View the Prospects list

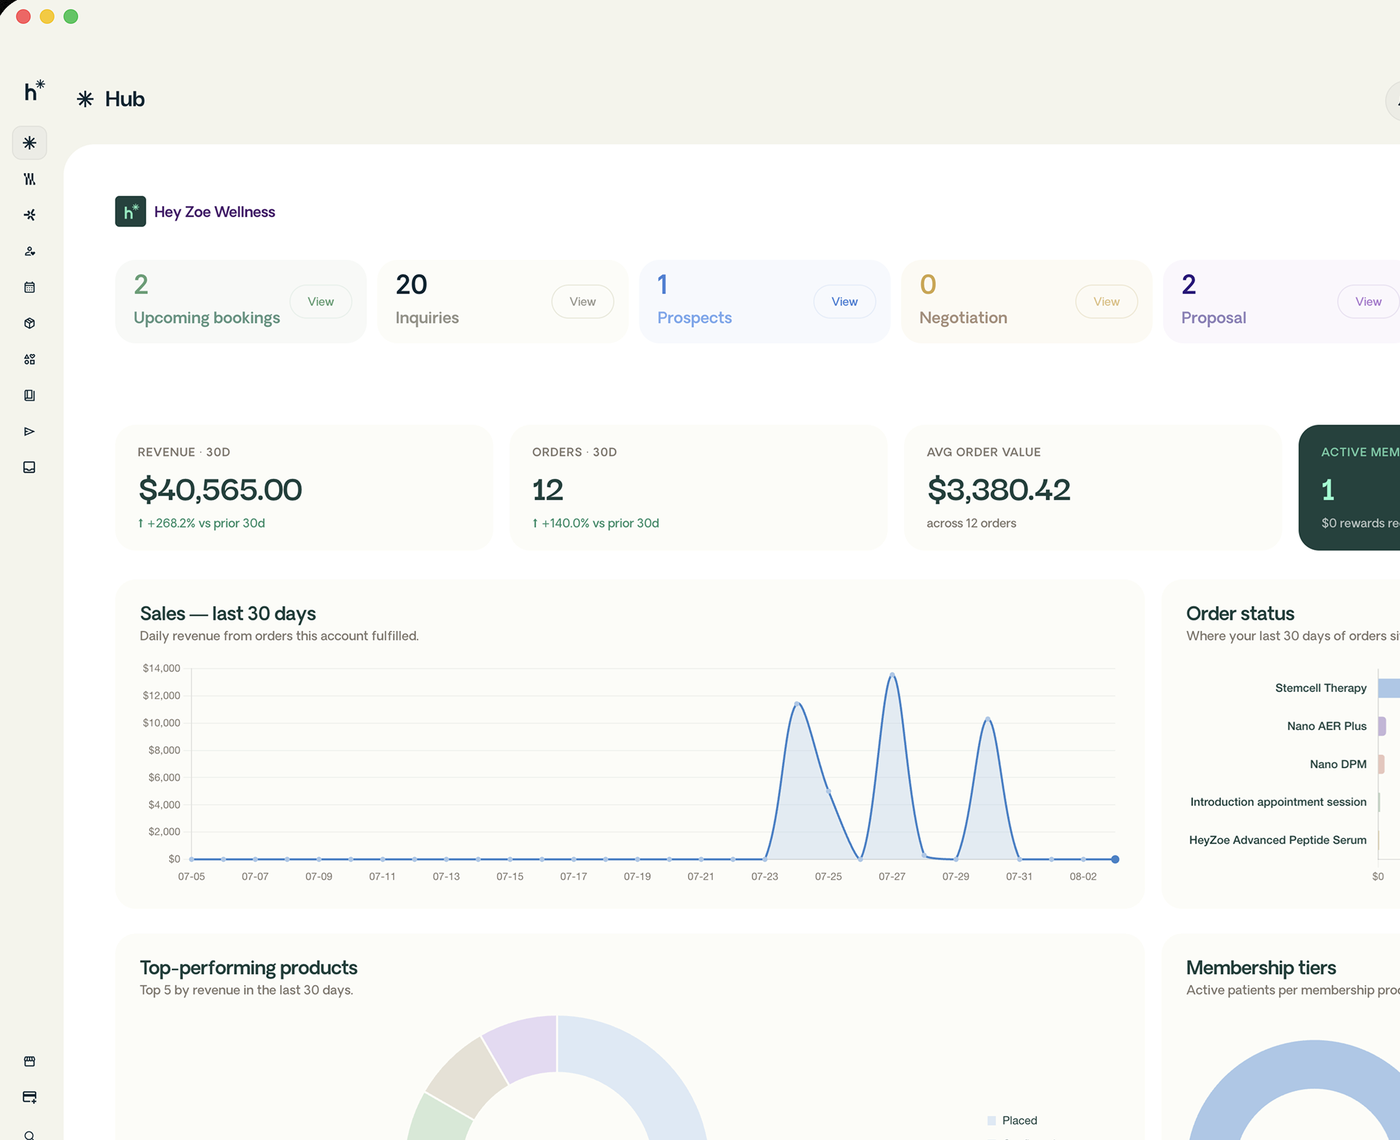point(845,301)
